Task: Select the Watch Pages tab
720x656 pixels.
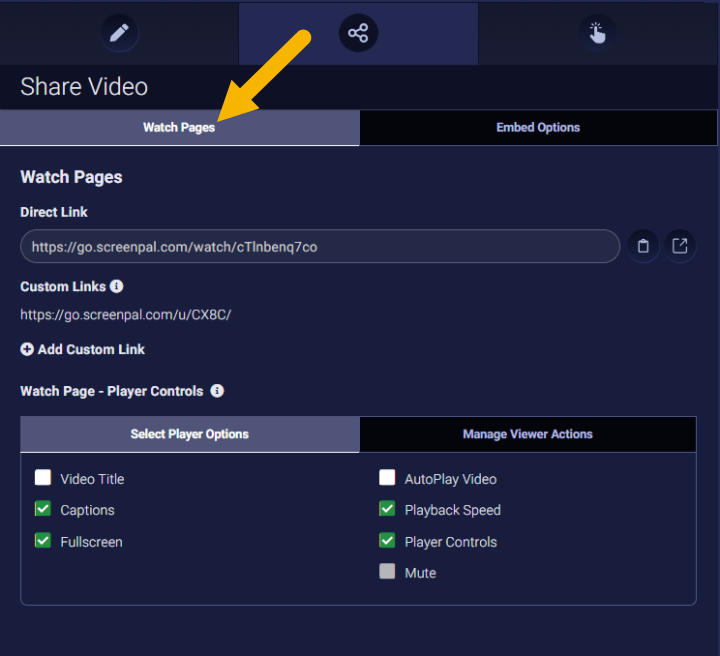Action: pyautogui.click(x=179, y=128)
